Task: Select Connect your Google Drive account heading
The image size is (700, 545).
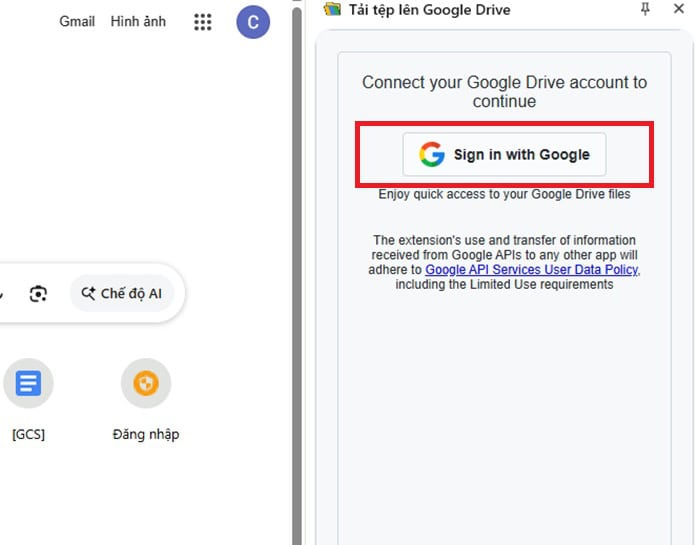Action: click(504, 92)
